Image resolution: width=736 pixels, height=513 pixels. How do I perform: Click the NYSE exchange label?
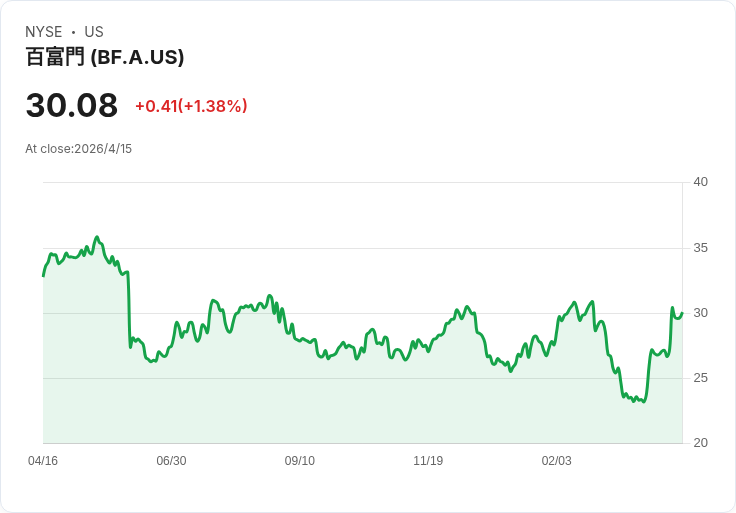[44, 31]
